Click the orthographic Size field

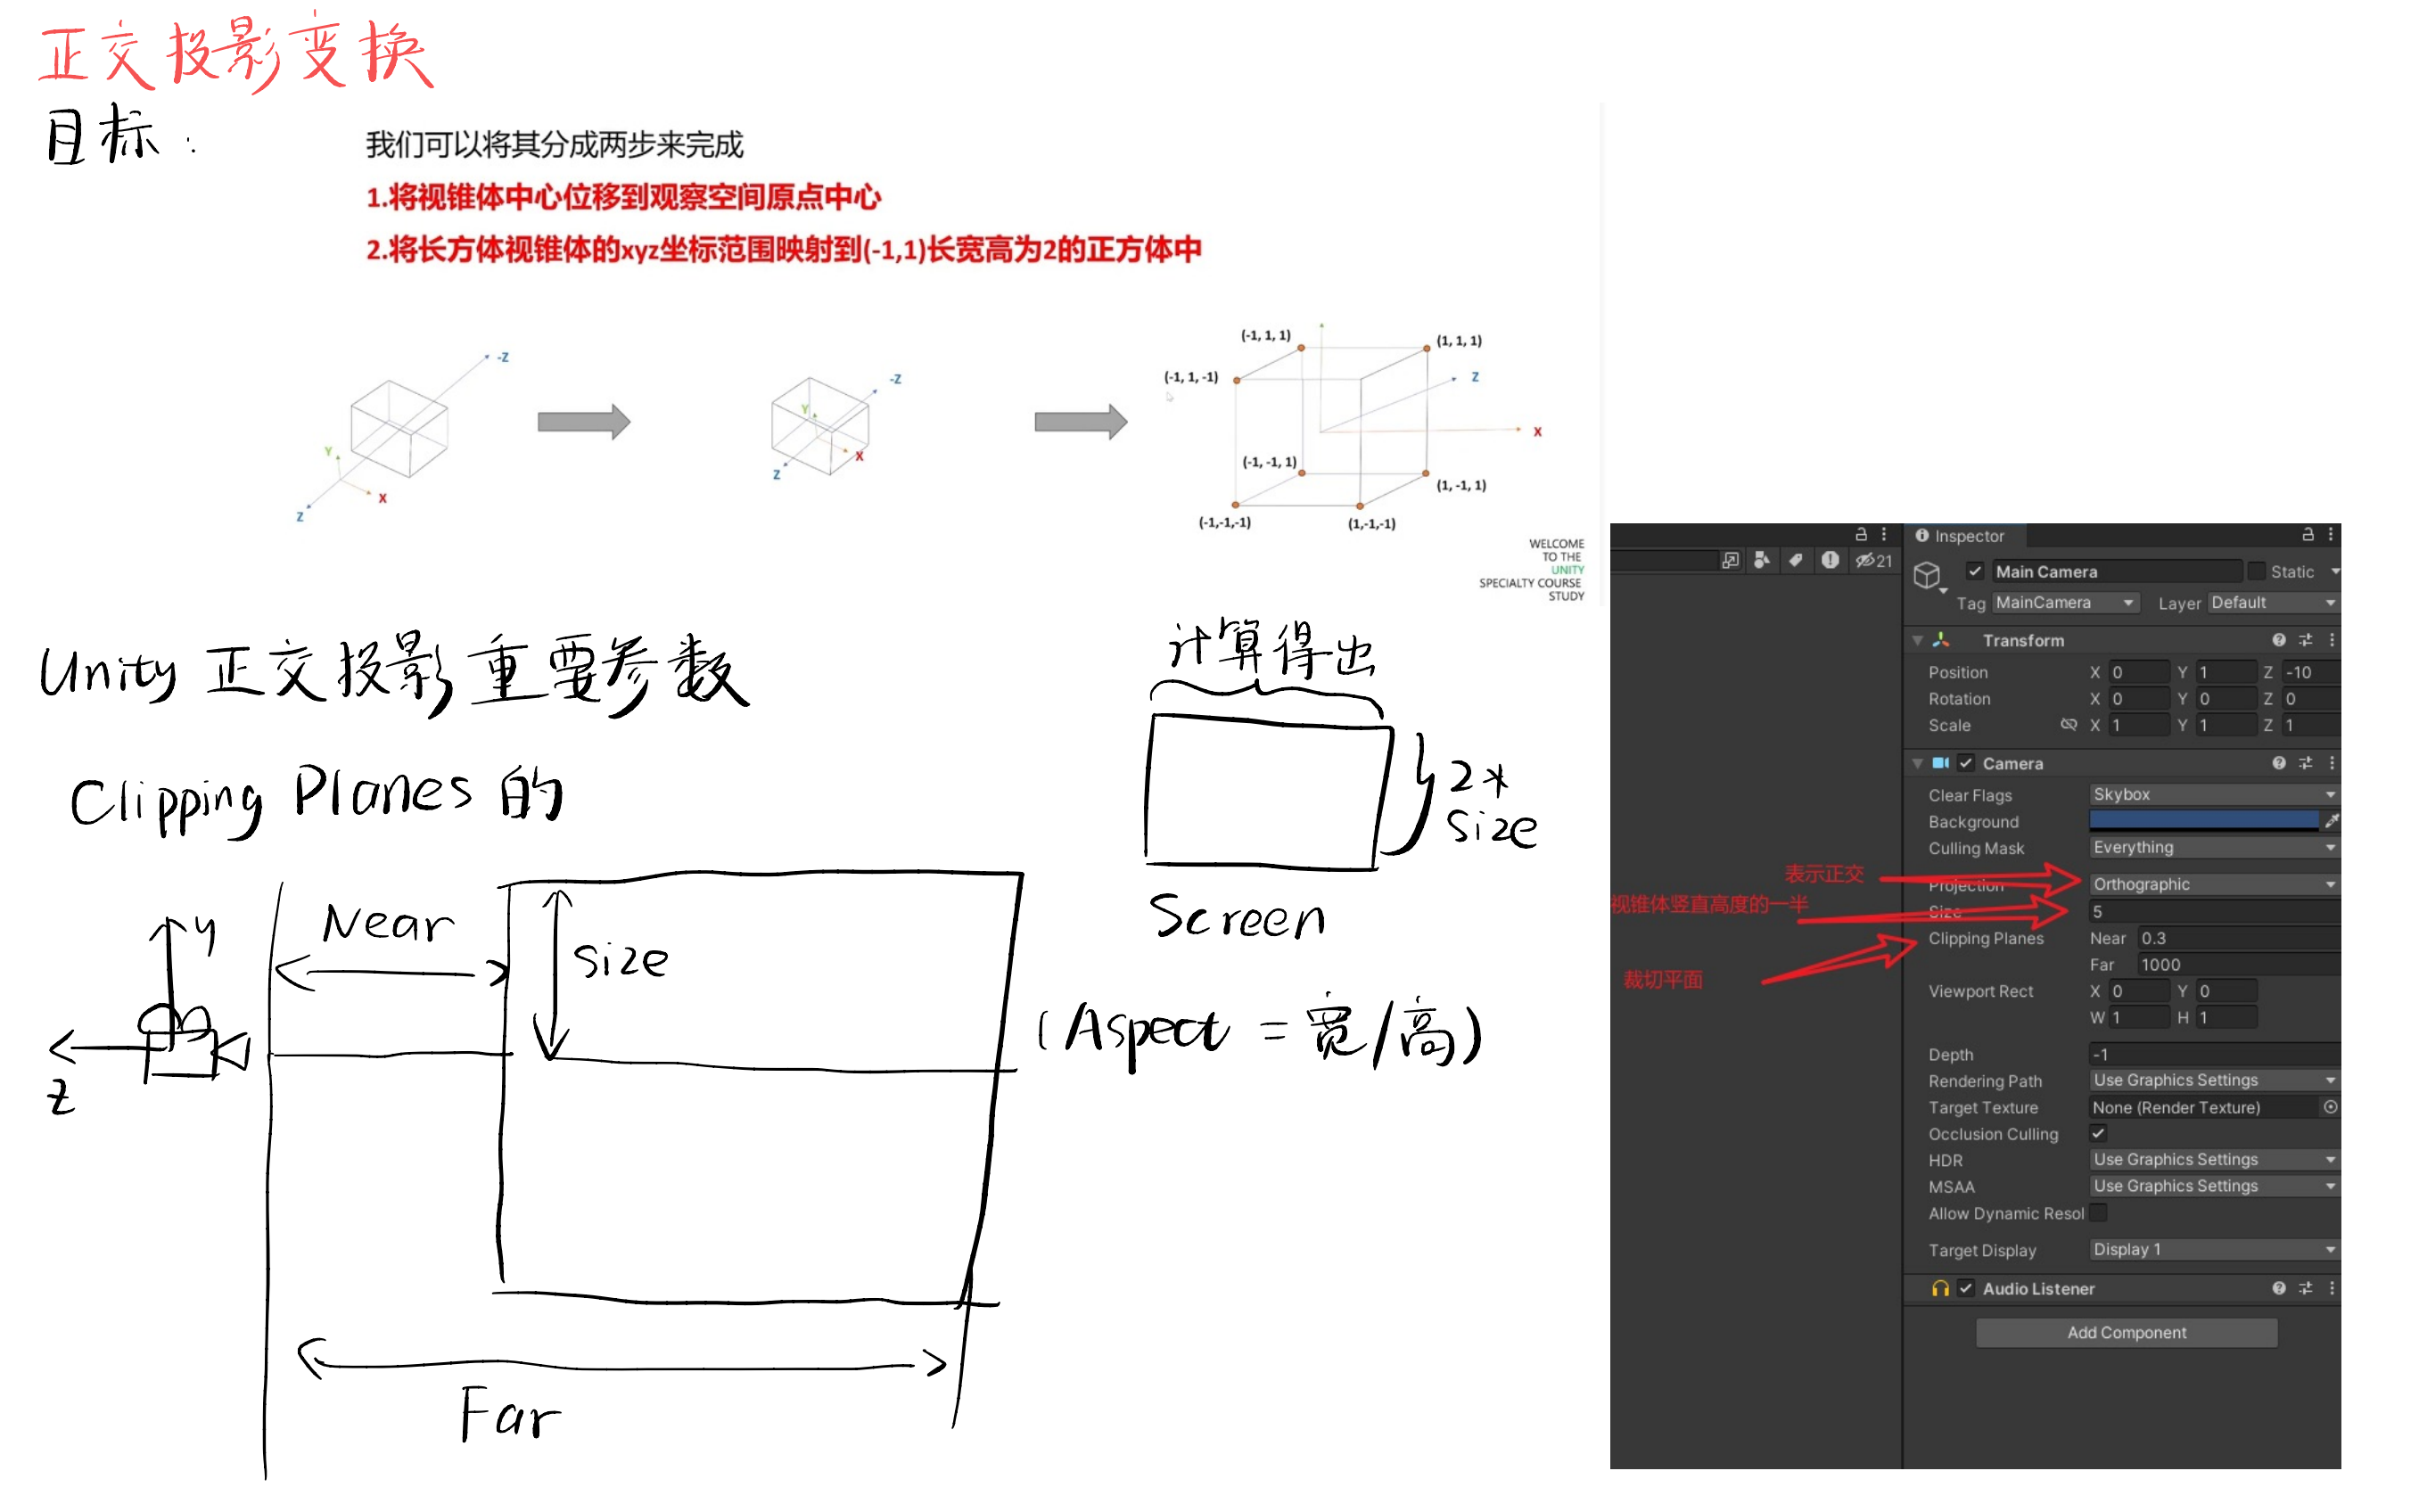[x=2214, y=911]
